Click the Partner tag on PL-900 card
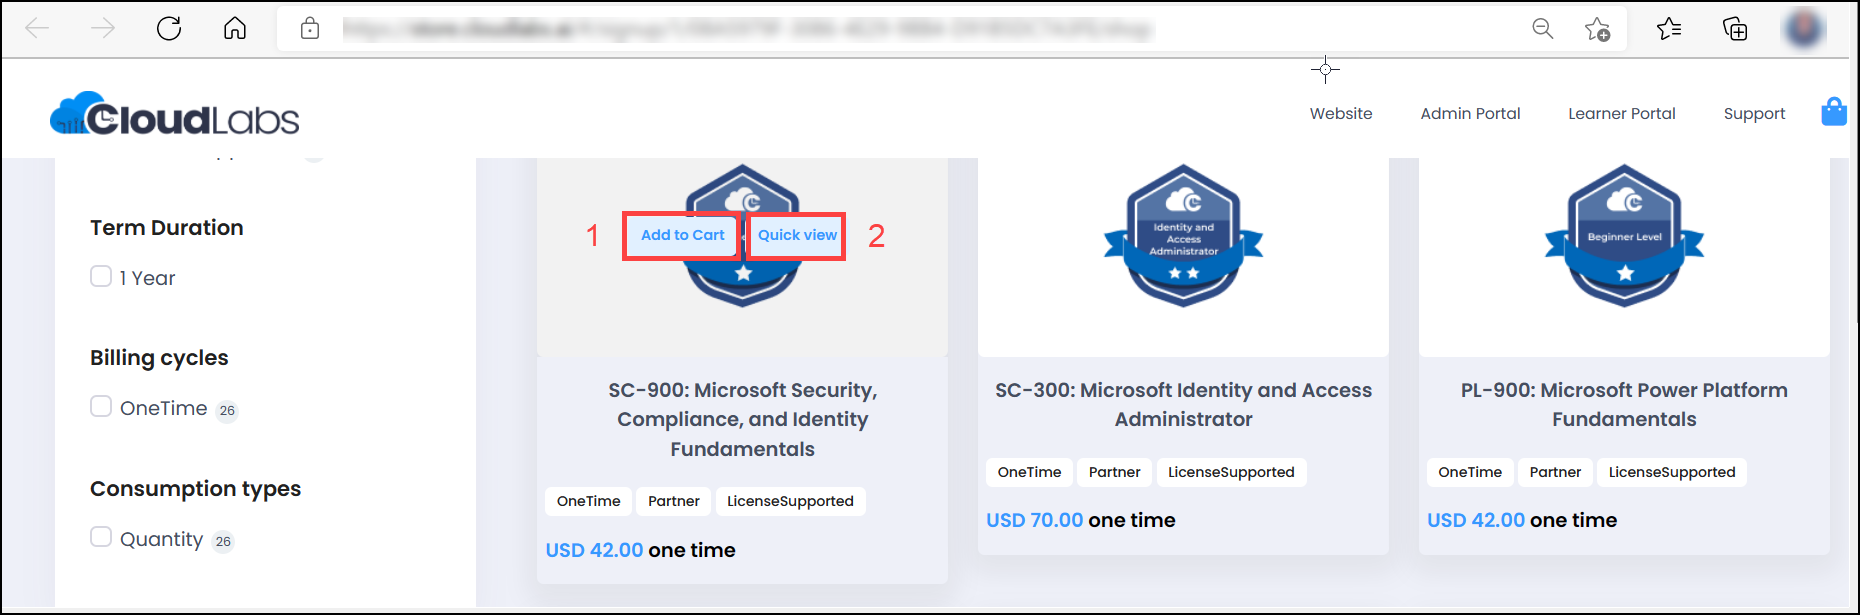 [1556, 472]
